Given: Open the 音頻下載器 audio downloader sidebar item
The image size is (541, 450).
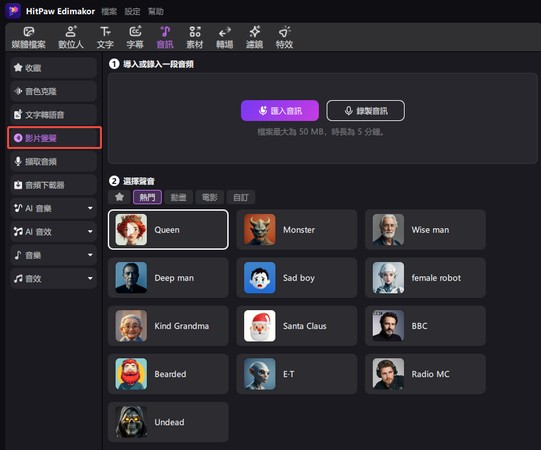Looking at the screenshot, I should (53, 185).
